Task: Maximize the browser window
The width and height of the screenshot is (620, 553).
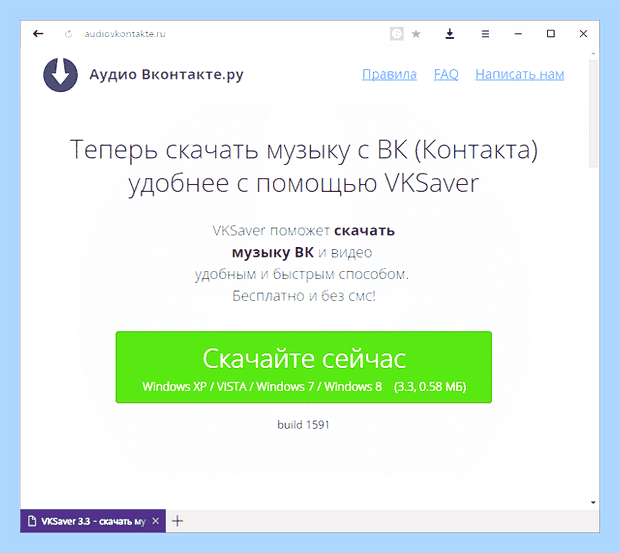Action: coord(551,34)
